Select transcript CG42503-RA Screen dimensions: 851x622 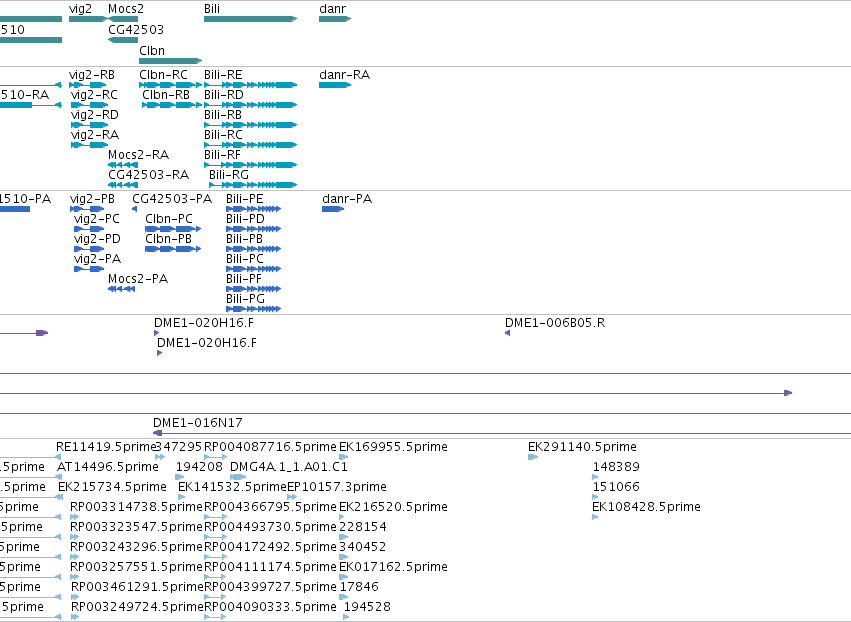tap(149, 175)
